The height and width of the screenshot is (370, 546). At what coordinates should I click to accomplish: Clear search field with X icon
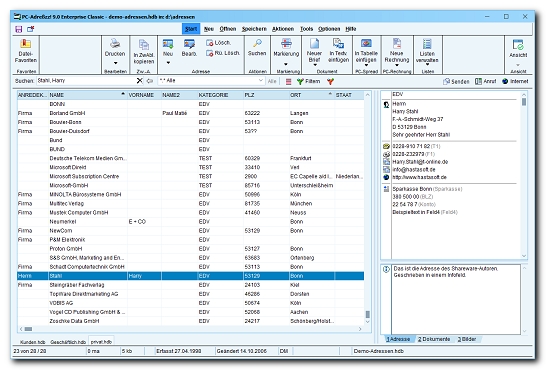coord(140,81)
